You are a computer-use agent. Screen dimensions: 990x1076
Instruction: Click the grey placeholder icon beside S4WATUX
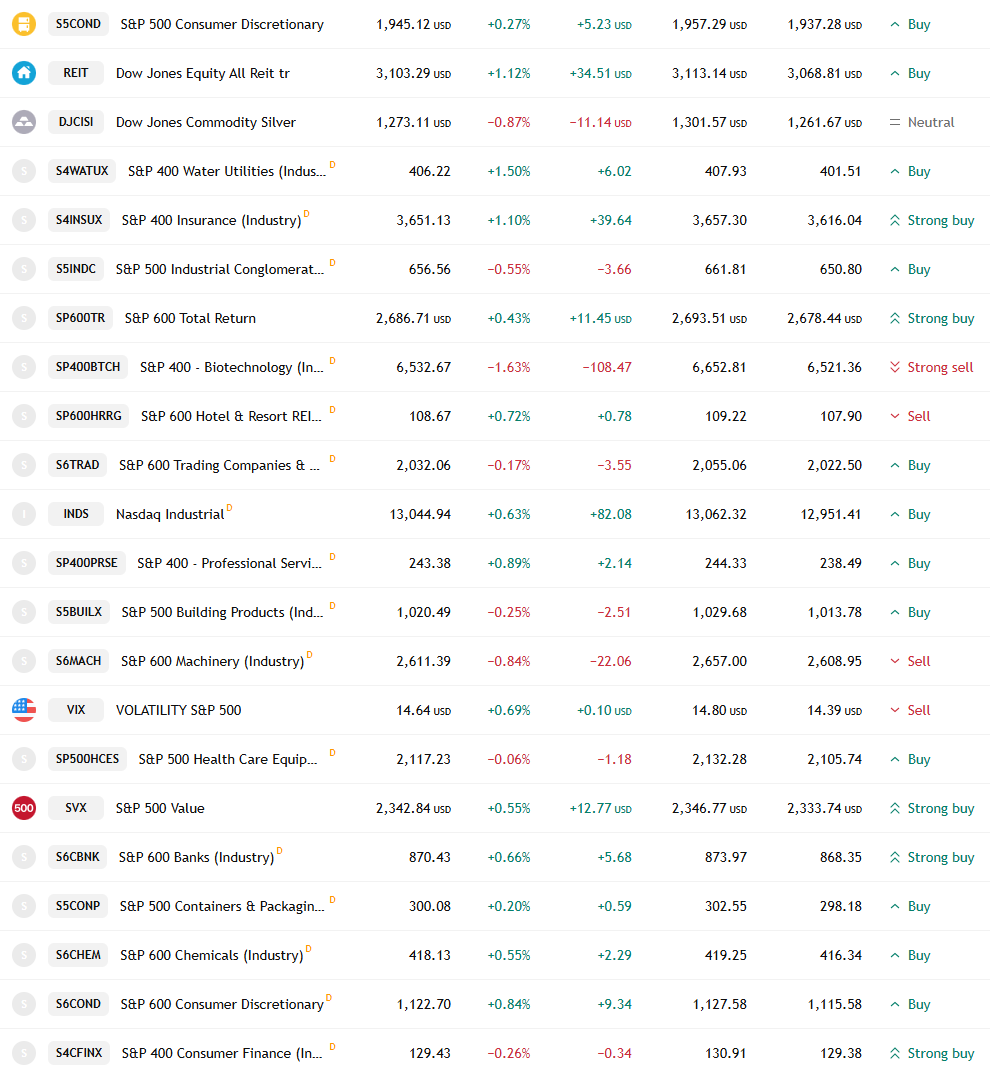click(x=24, y=171)
